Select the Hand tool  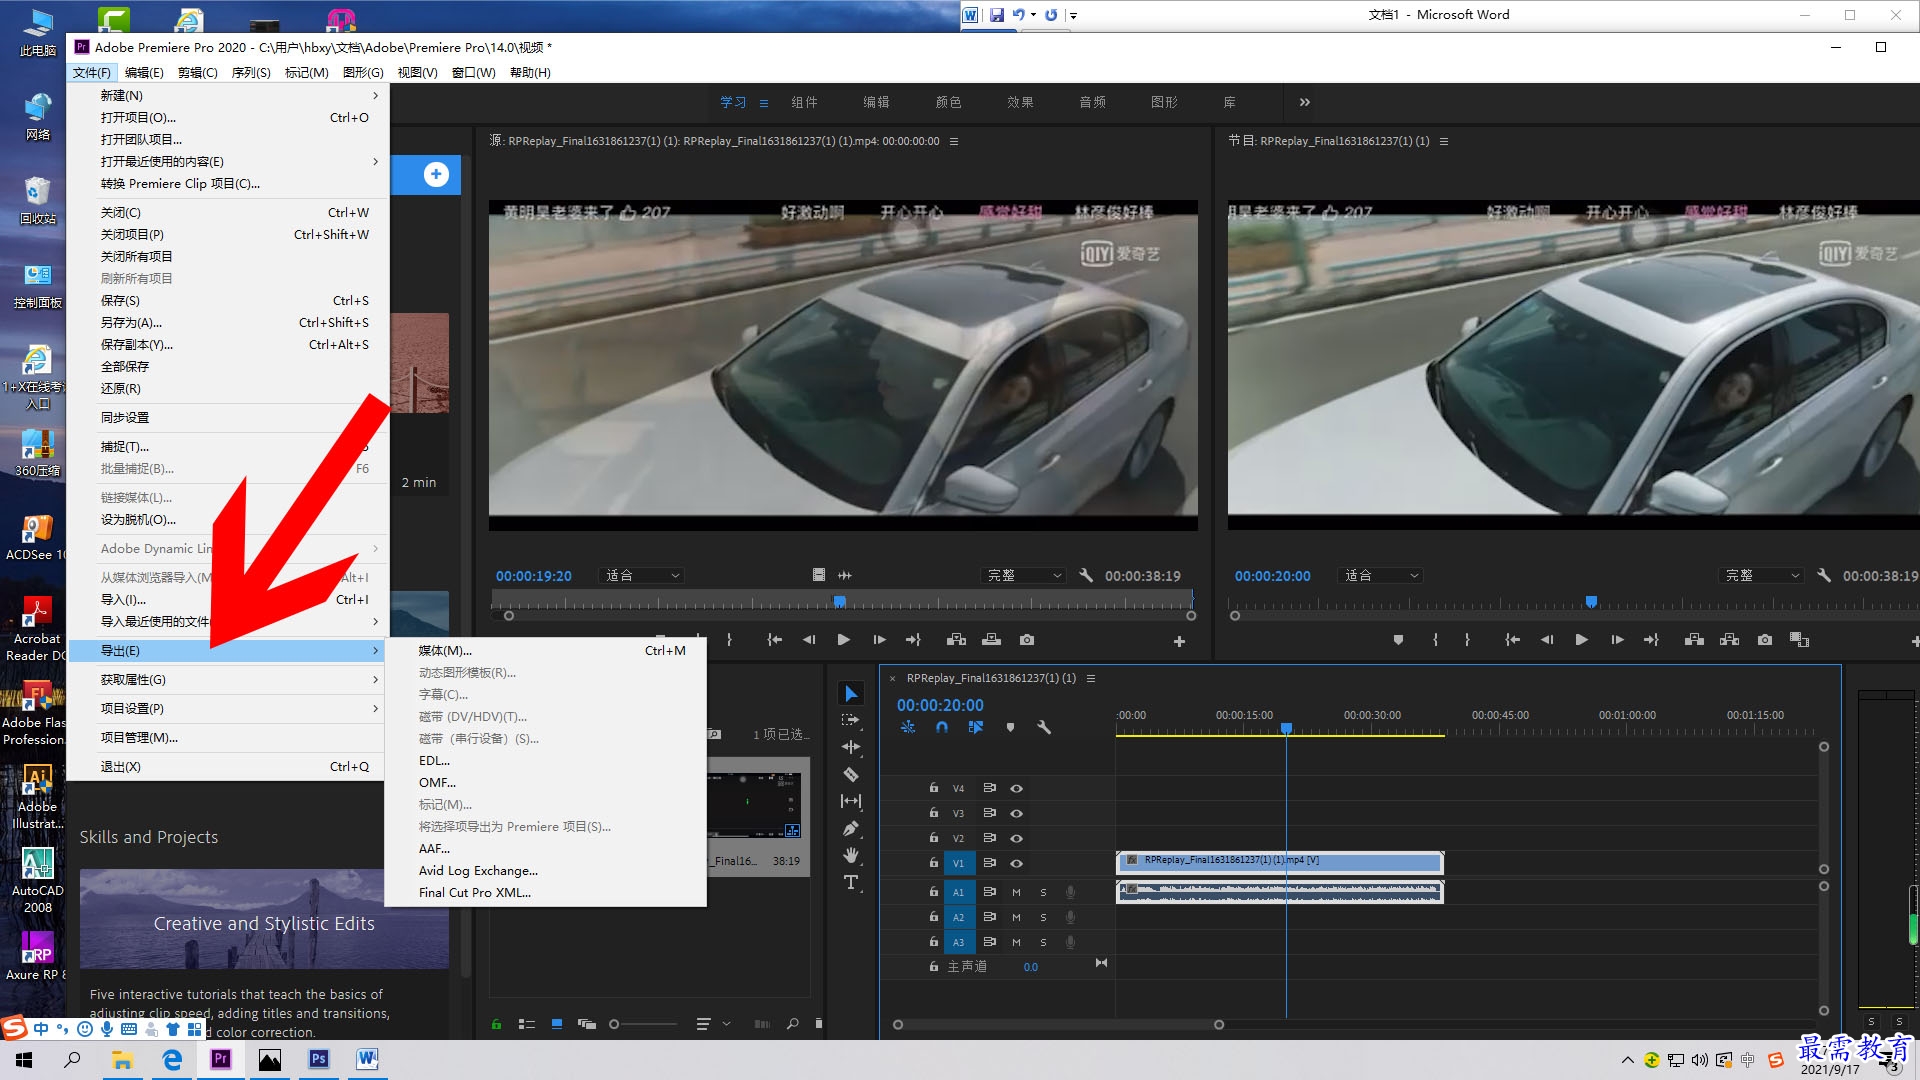(x=851, y=855)
